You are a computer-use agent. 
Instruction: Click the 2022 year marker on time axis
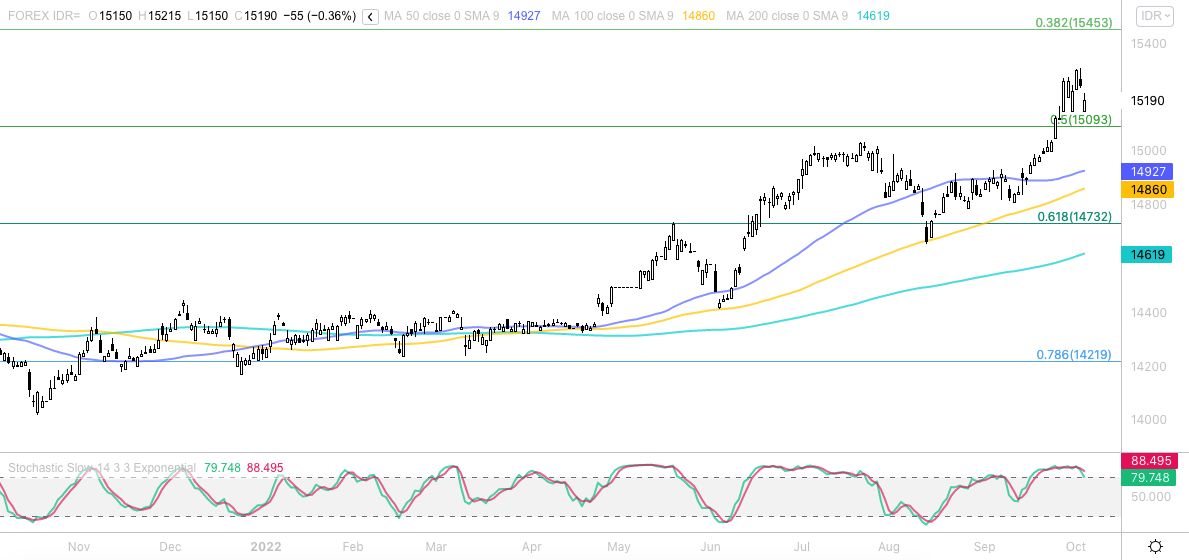click(266, 546)
